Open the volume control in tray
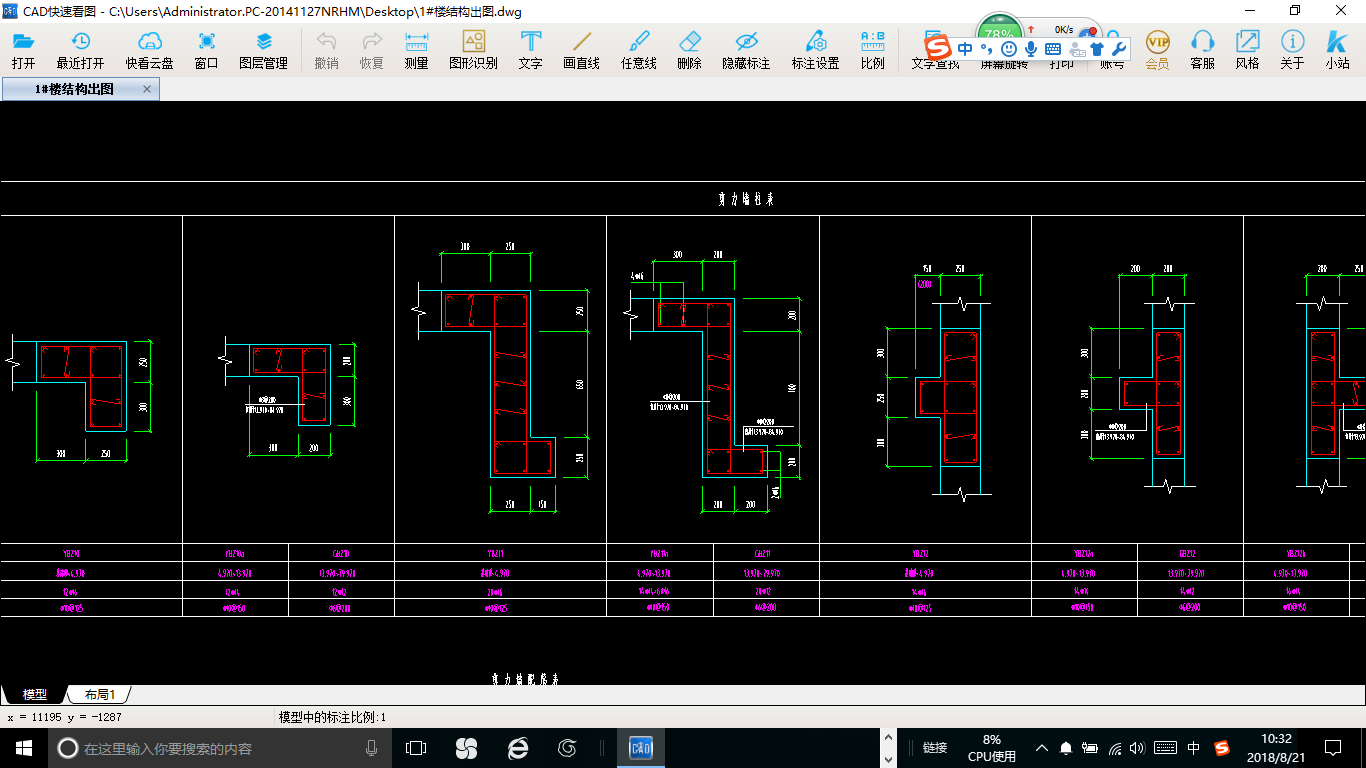 point(1139,748)
